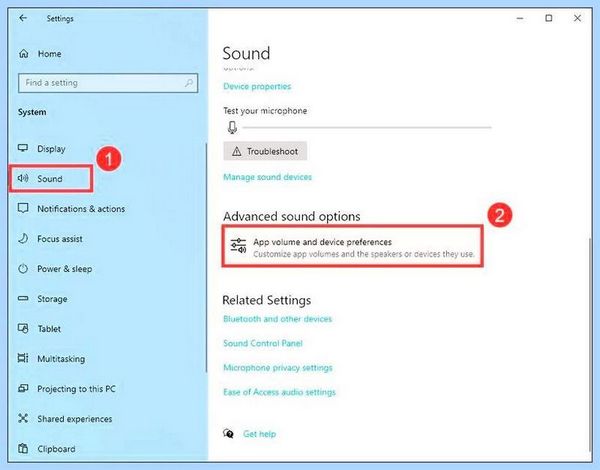The width and height of the screenshot is (600, 470).
Task: Open Multitasking settings
Action: 61,359
